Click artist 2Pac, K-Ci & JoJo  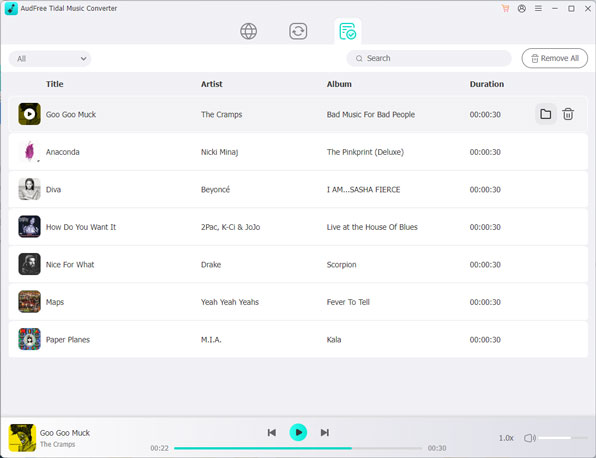[230, 227]
